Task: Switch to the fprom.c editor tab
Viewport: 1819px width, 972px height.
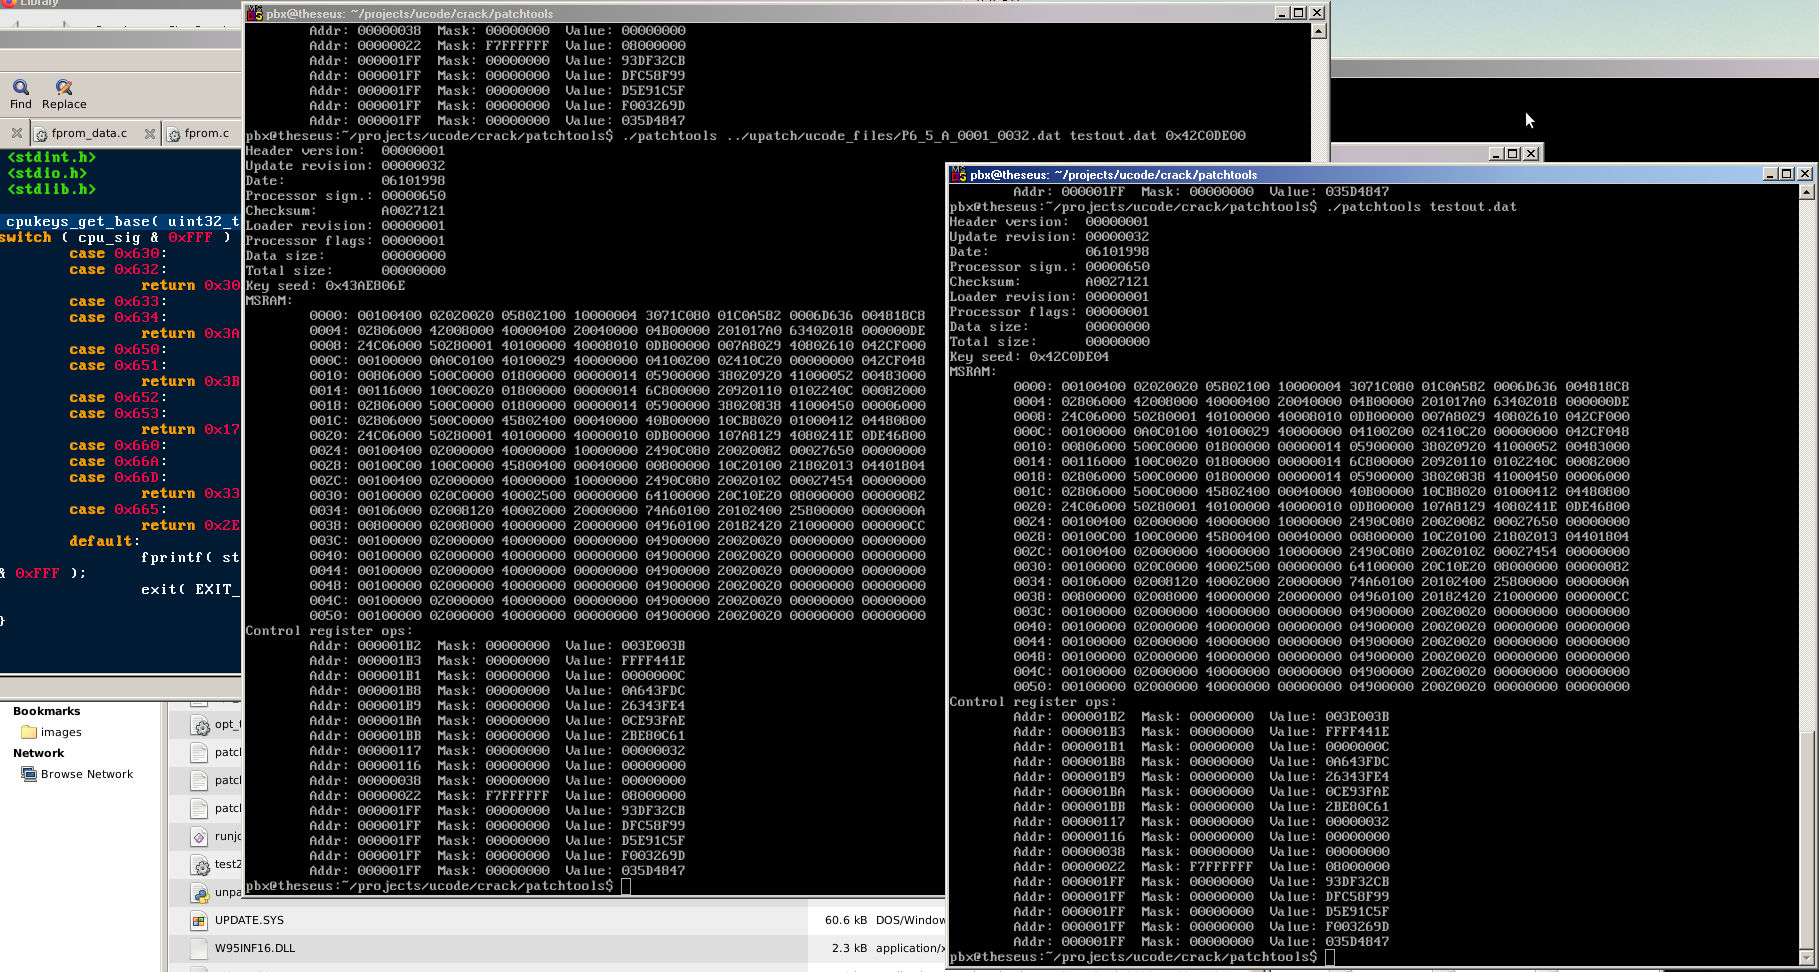Action: tap(207, 133)
